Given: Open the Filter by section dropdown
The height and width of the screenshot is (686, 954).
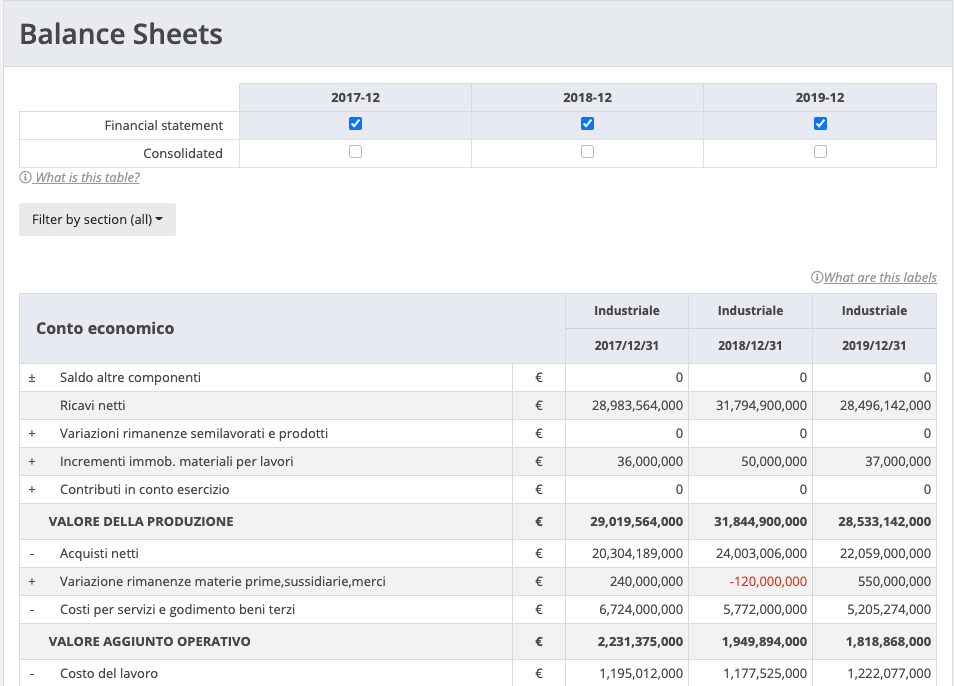Looking at the screenshot, I should 97,220.
